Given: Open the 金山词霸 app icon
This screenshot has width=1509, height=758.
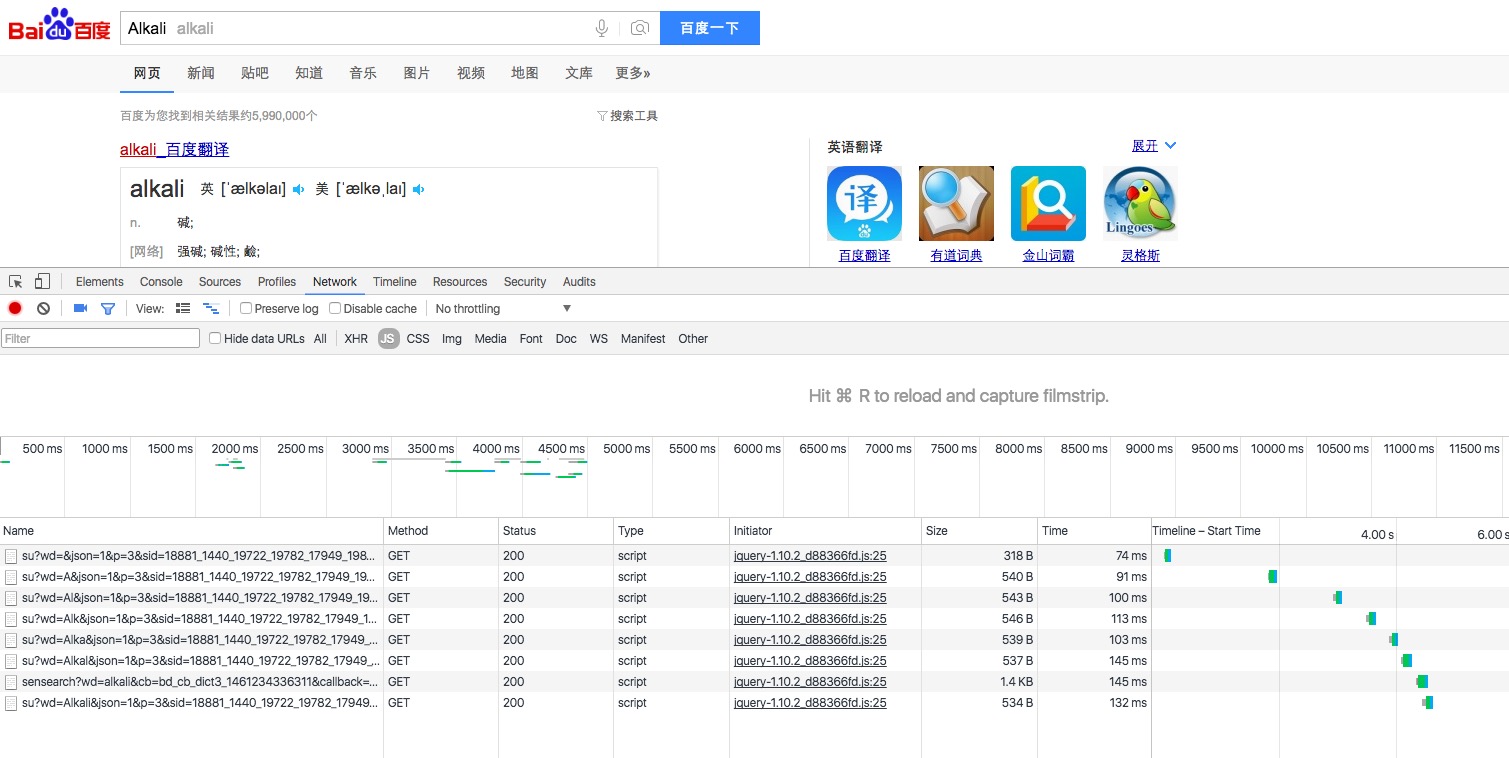Looking at the screenshot, I should point(1048,204).
